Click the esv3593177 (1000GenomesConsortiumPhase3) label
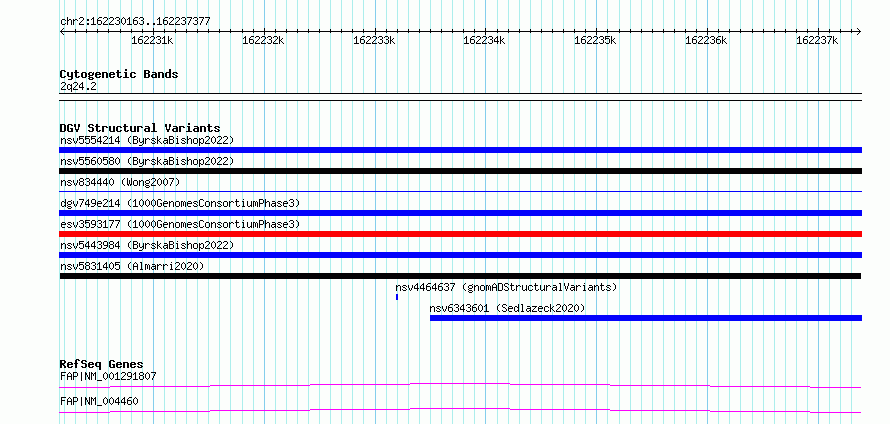Screen dimensions: 890x424 (x=180, y=224)
